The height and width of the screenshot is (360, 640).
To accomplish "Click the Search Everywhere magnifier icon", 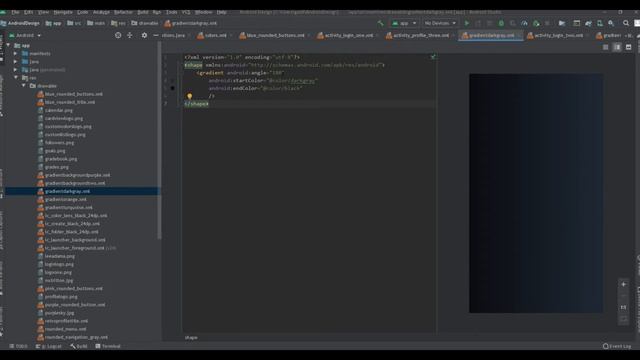I will [x=626, y=23].
